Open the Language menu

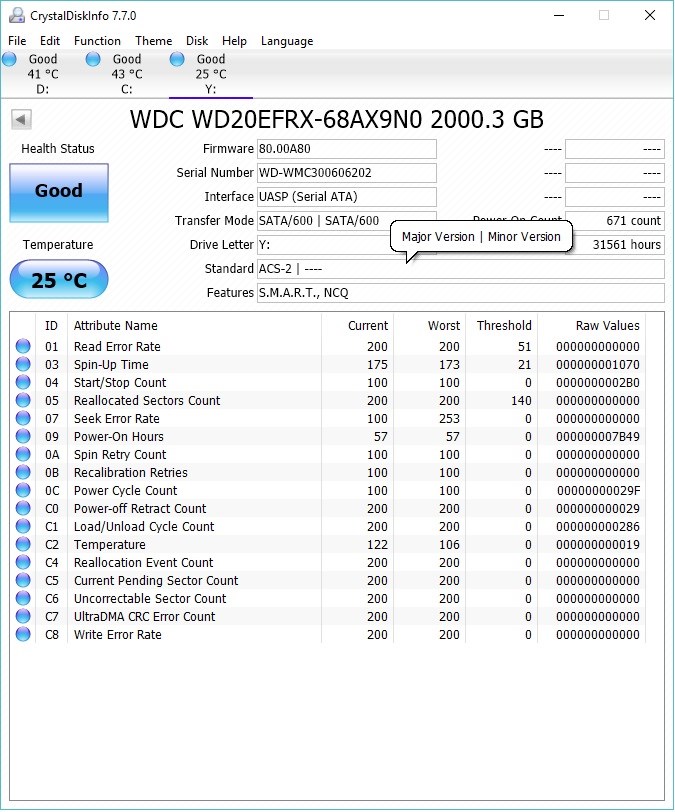pyautogui.click(x=287, y=41)
